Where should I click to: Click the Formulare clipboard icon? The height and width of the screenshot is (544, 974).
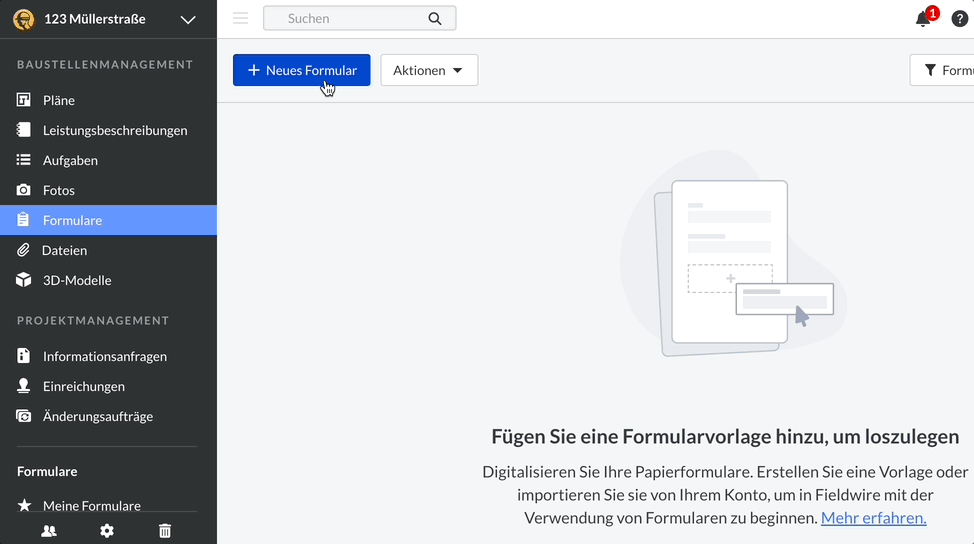(24, 219)
